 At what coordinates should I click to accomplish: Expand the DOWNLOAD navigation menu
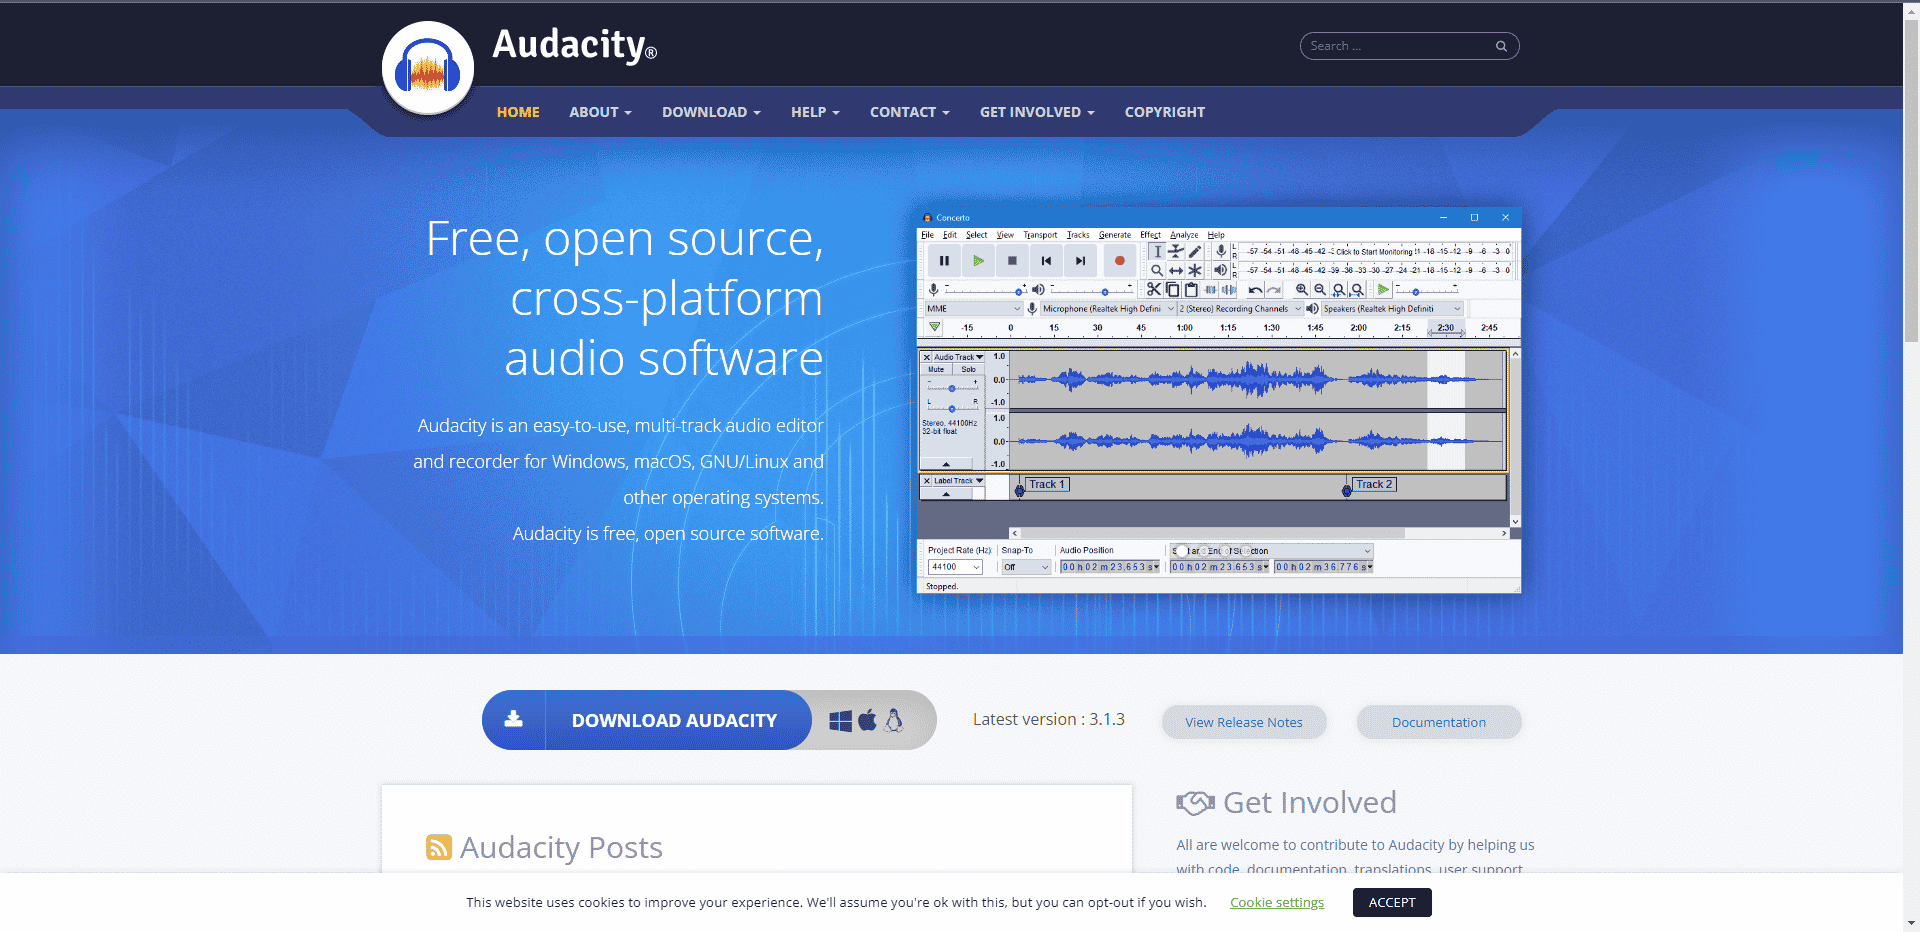point(711,112)
